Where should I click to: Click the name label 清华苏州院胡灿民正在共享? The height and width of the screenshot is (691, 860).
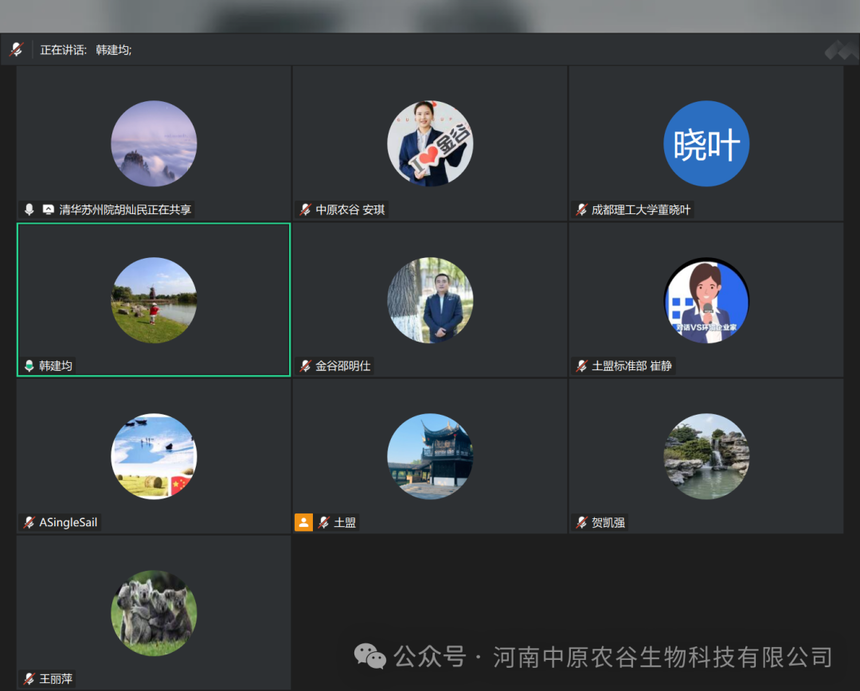(125, 209)
